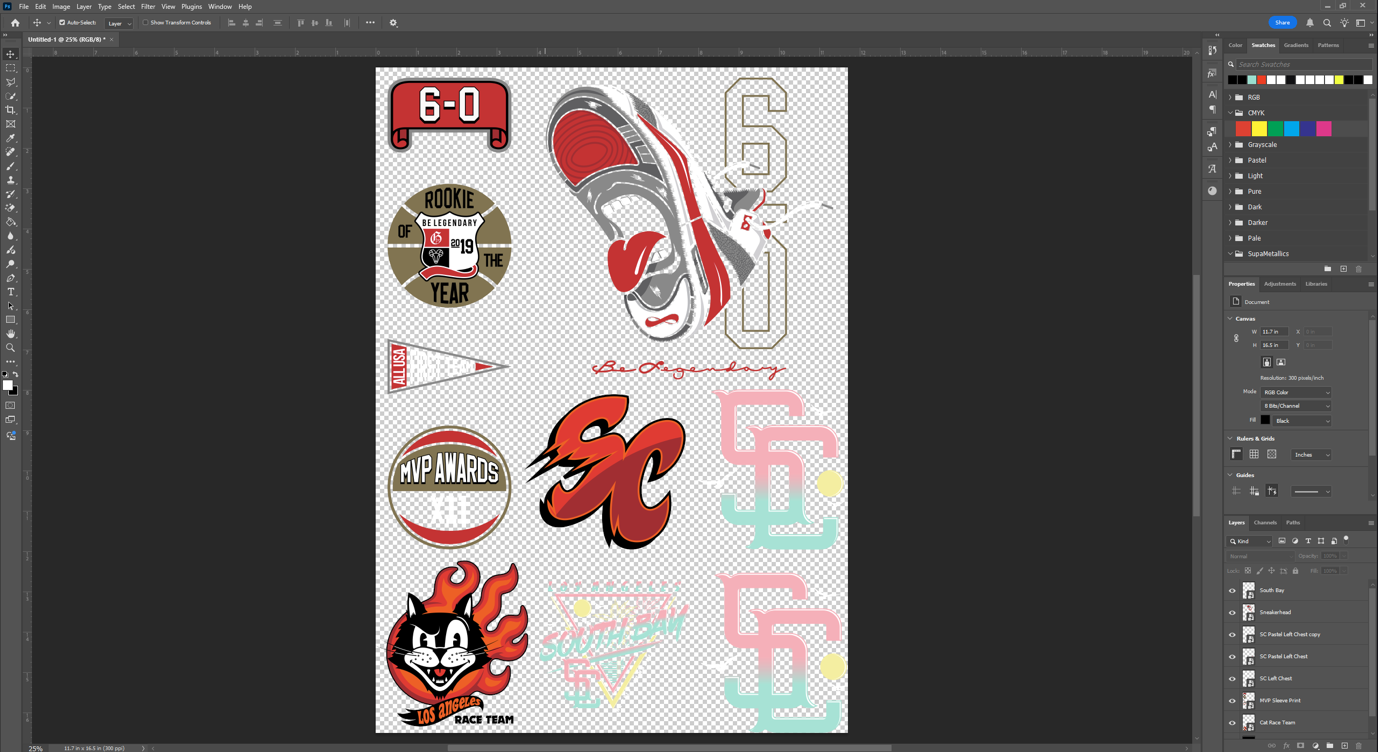
Task: Open the options bar gear settings
Action: click(x=393, y=23)
